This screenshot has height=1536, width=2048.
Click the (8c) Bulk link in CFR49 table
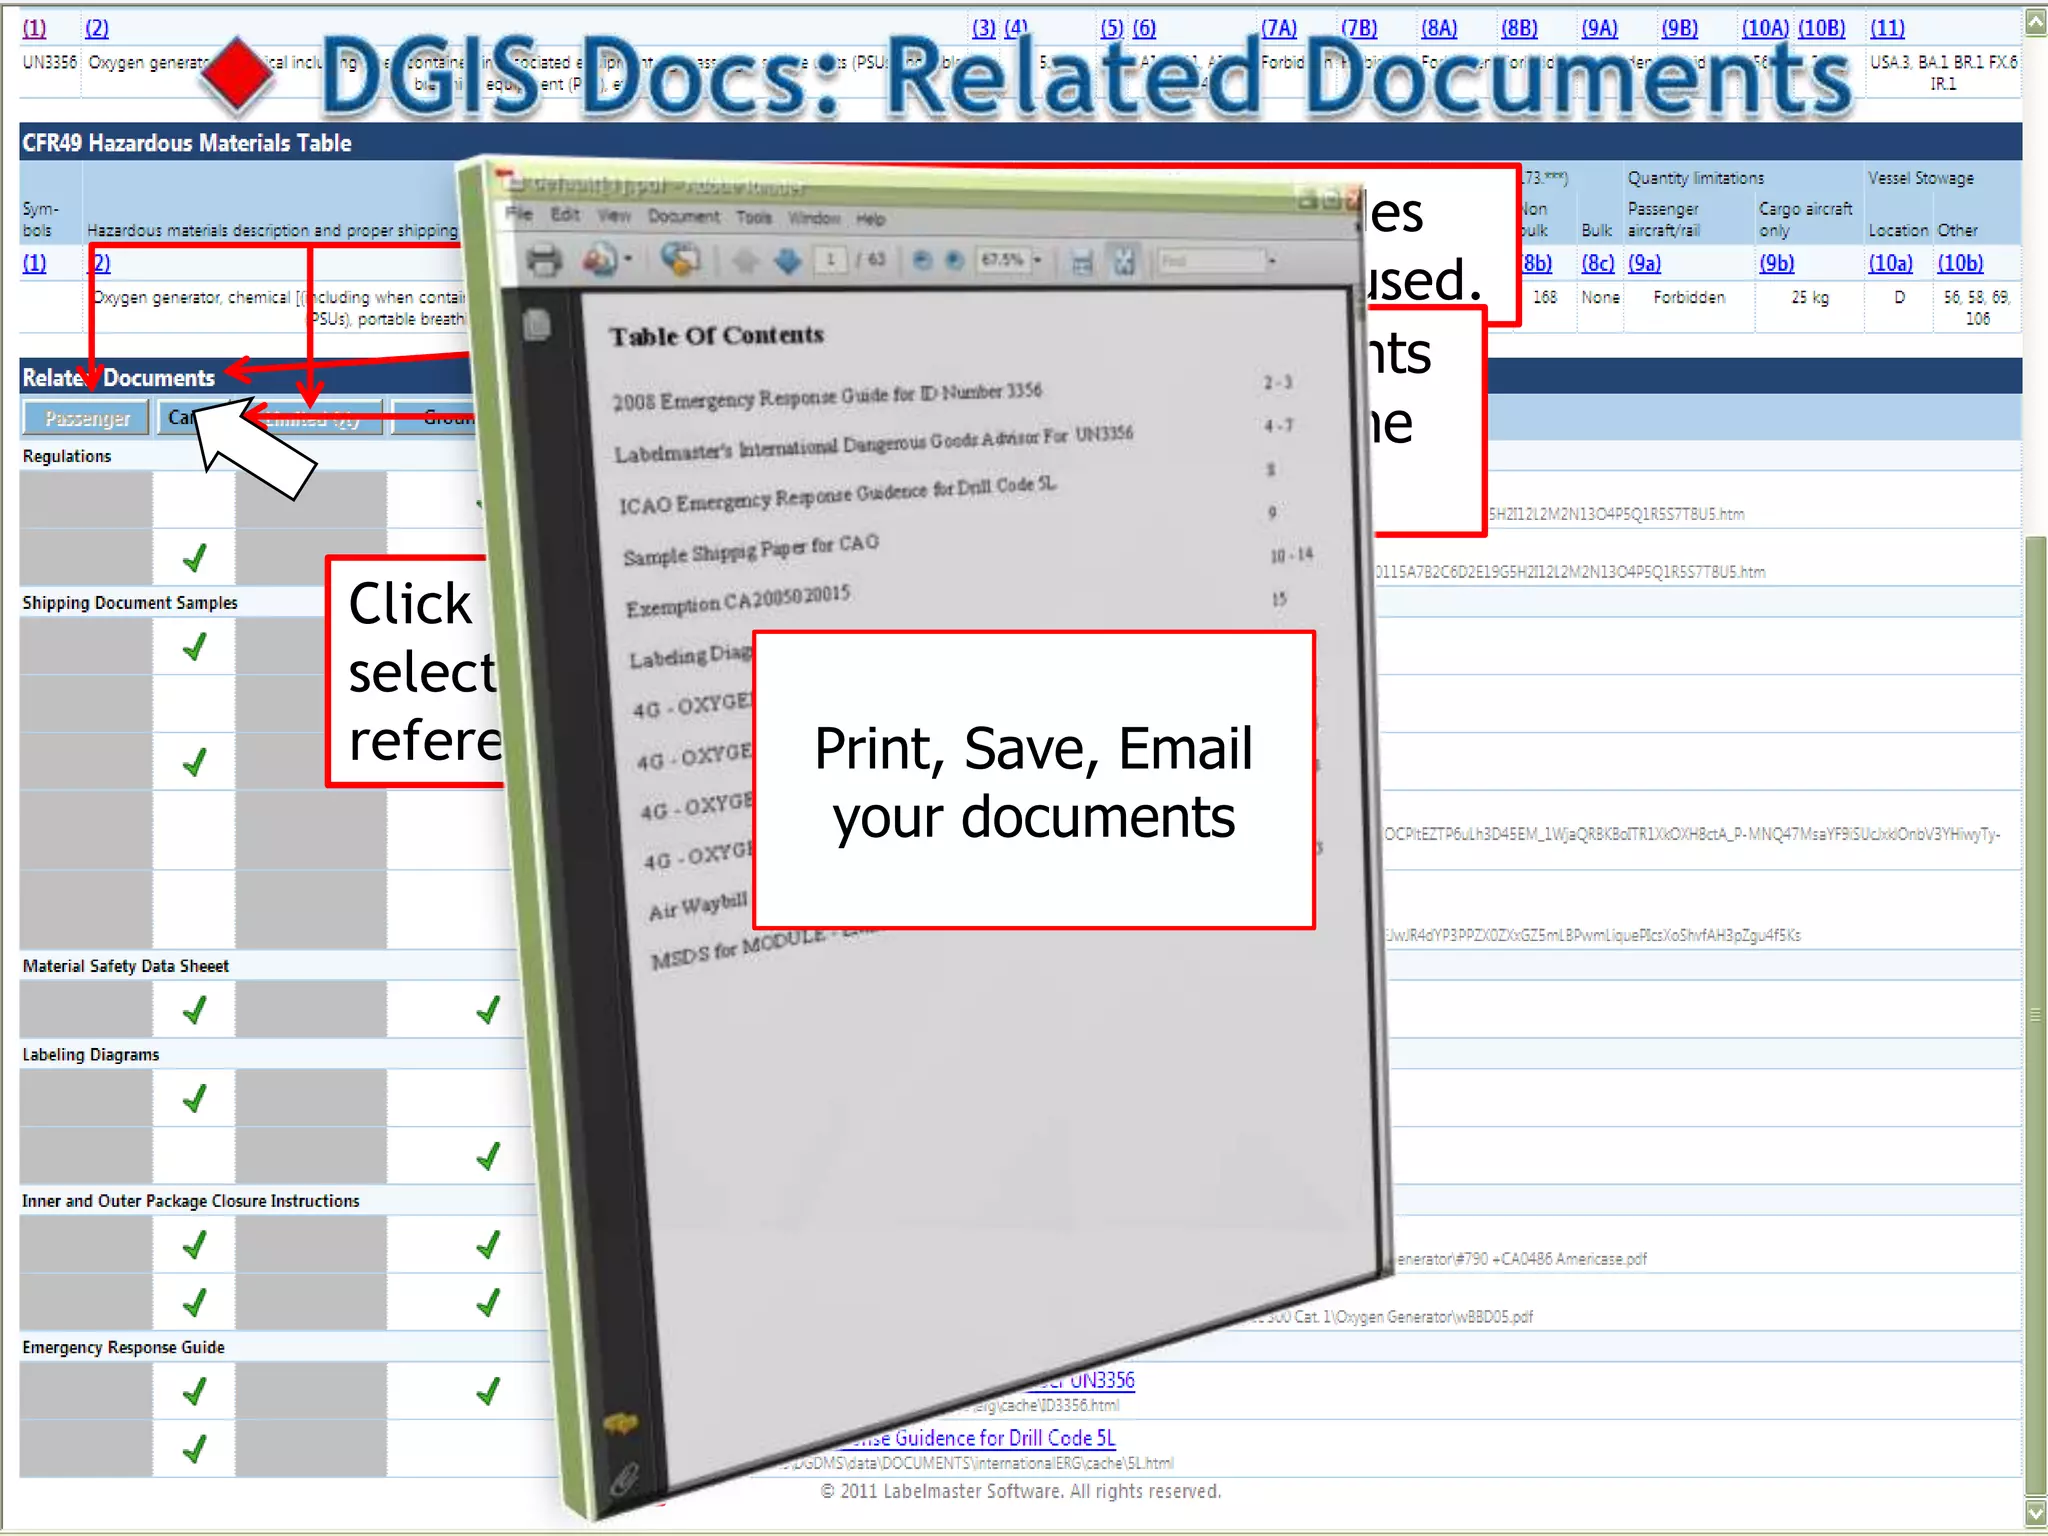coord(1597,263)
